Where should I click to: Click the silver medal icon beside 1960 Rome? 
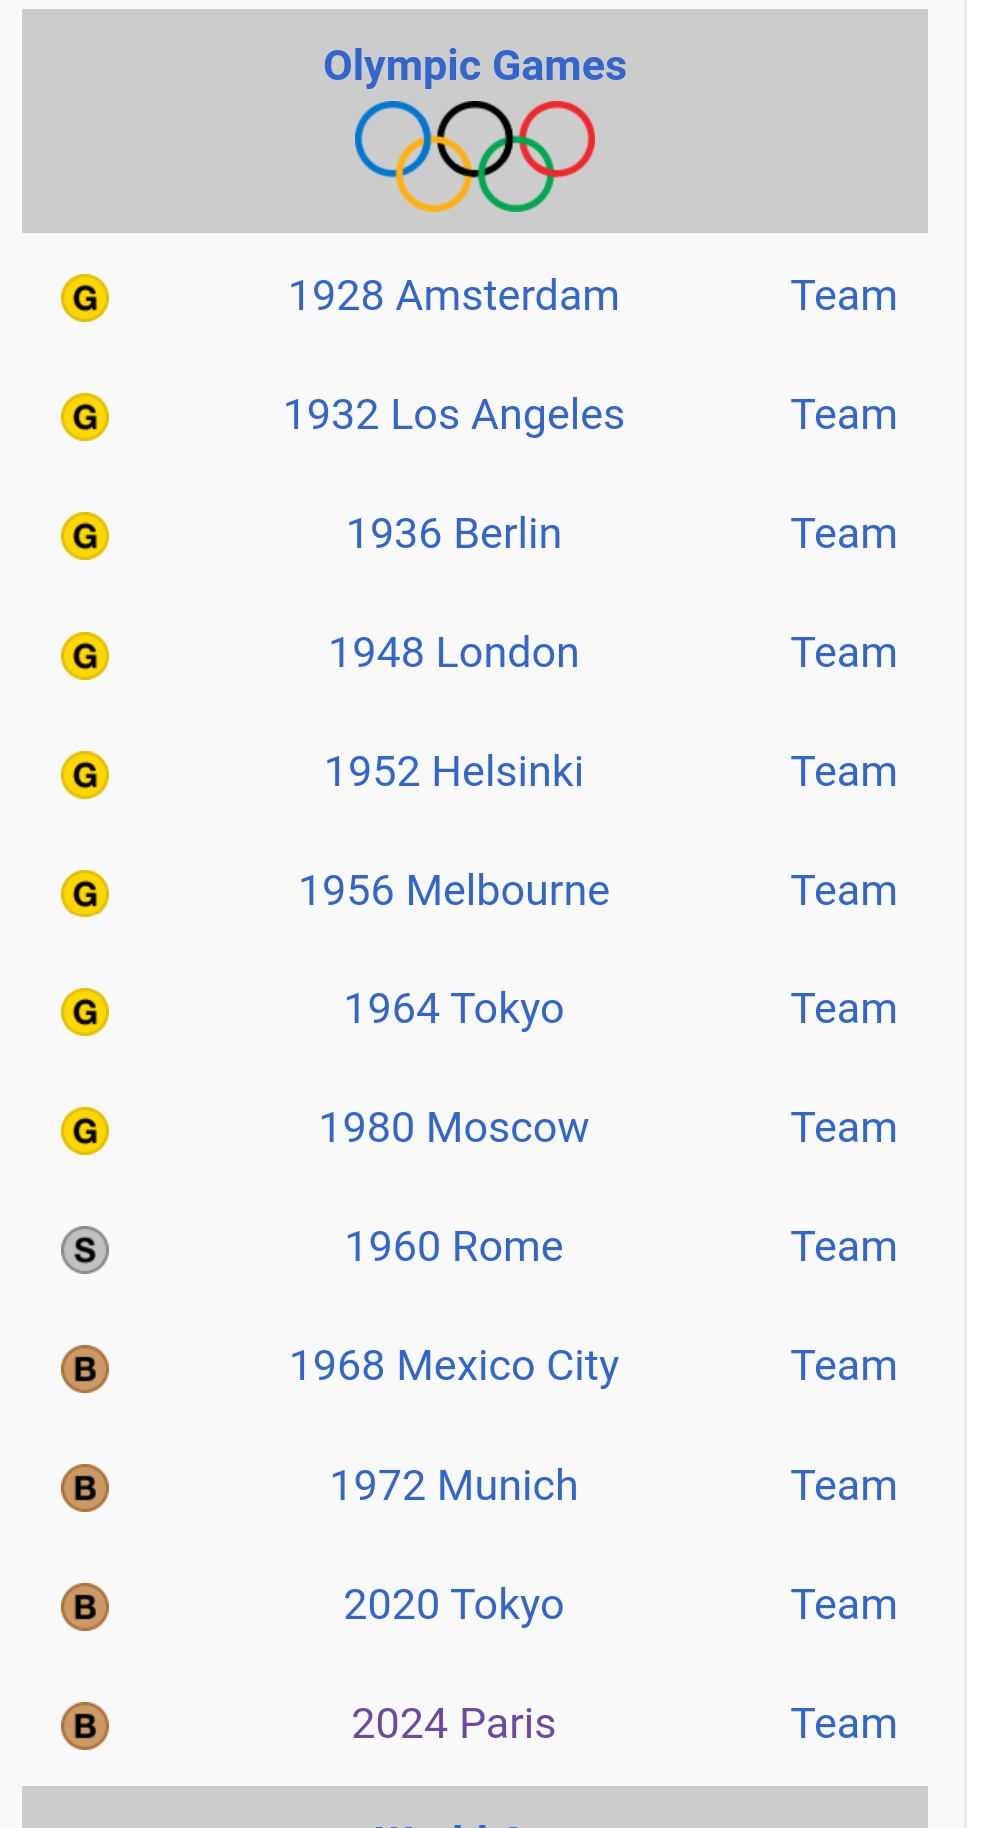point(85,1250)
